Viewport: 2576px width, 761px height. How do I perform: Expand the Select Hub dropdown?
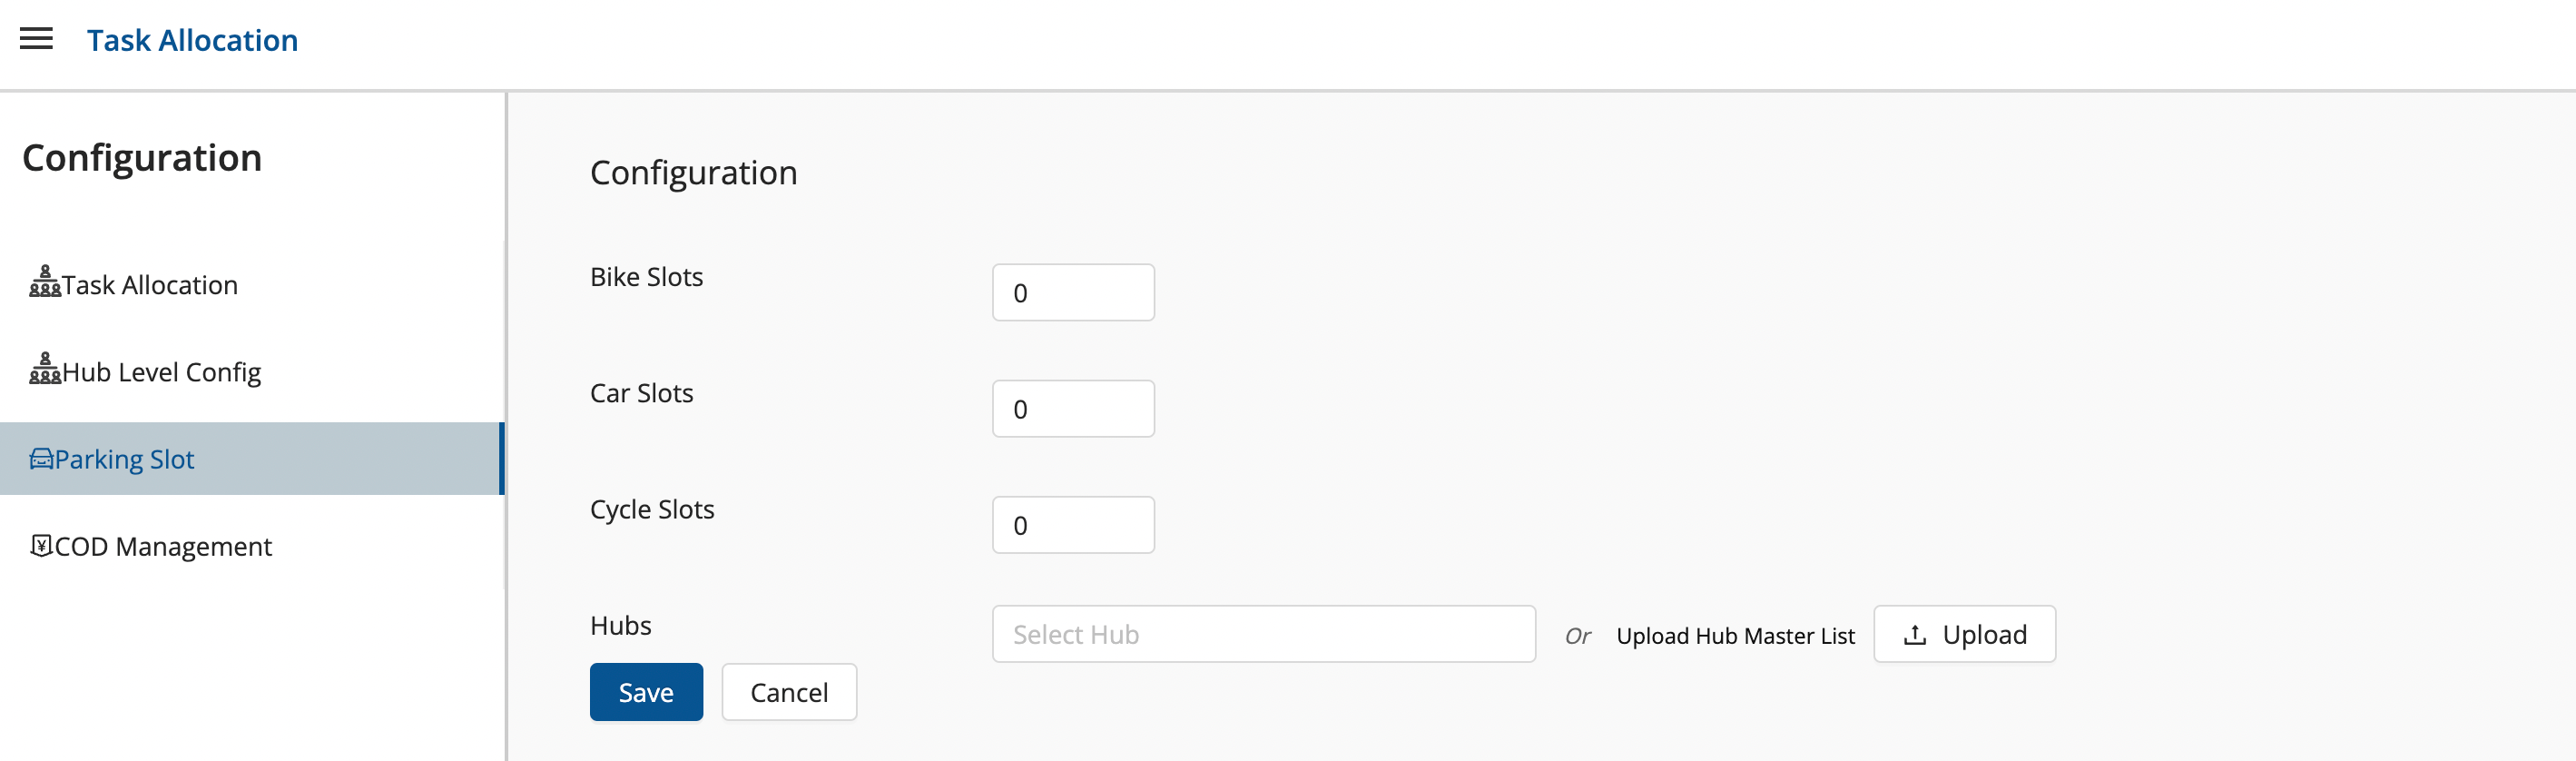tap(1263, 634)
